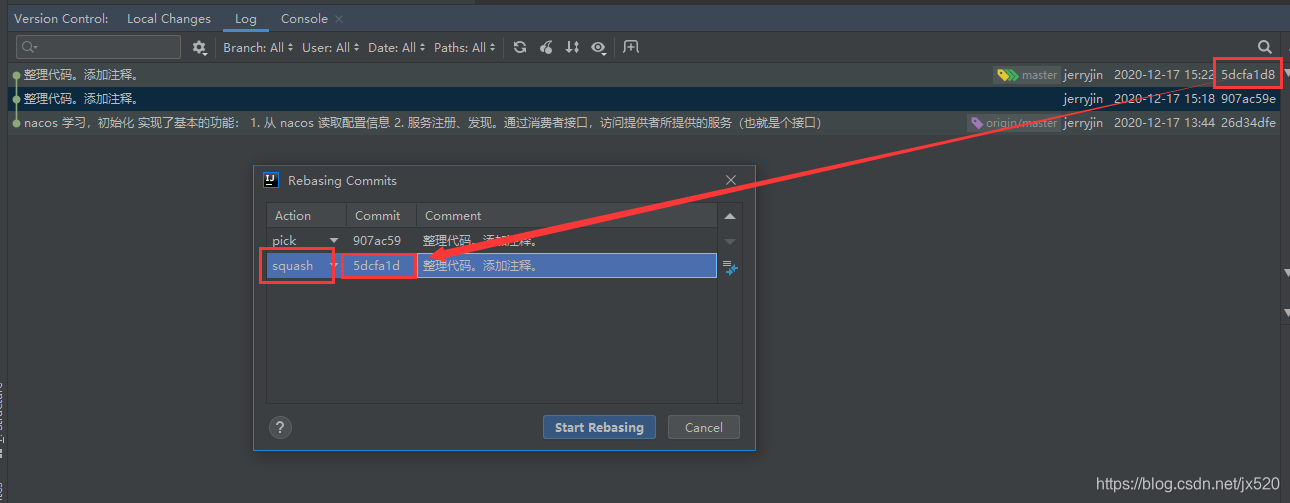Select the comment cell of the squash row
This screenshot has width=1290, height=503.
[567, 266]
